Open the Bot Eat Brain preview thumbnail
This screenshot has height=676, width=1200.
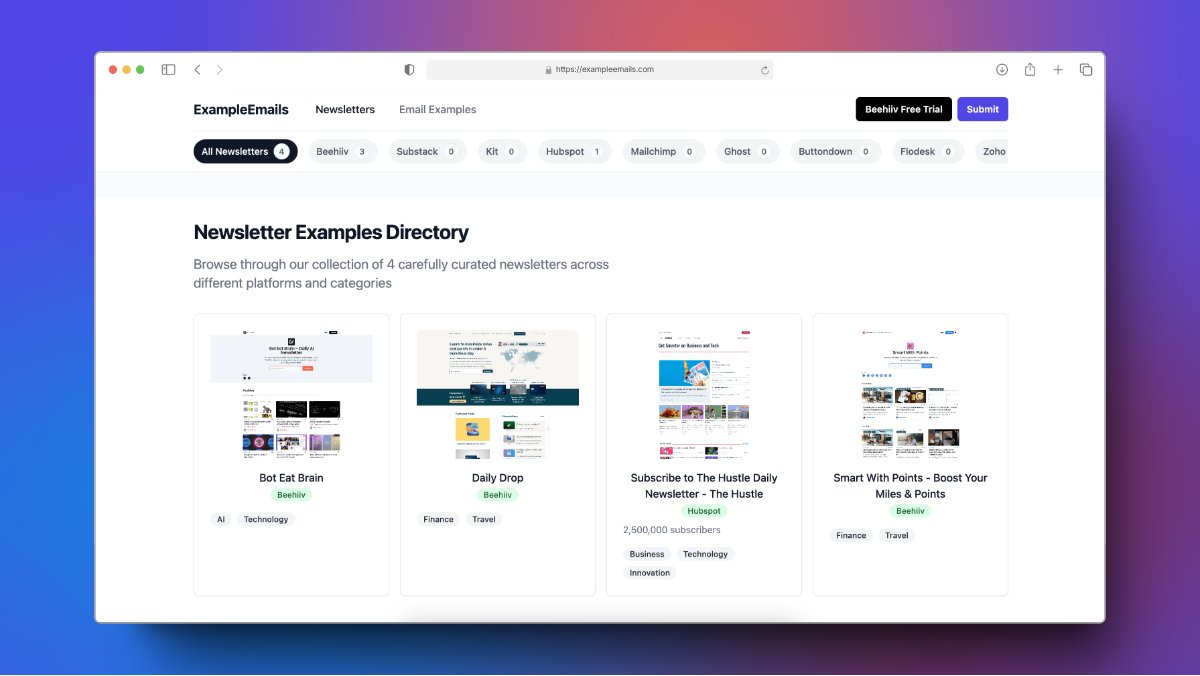[291, 394]
